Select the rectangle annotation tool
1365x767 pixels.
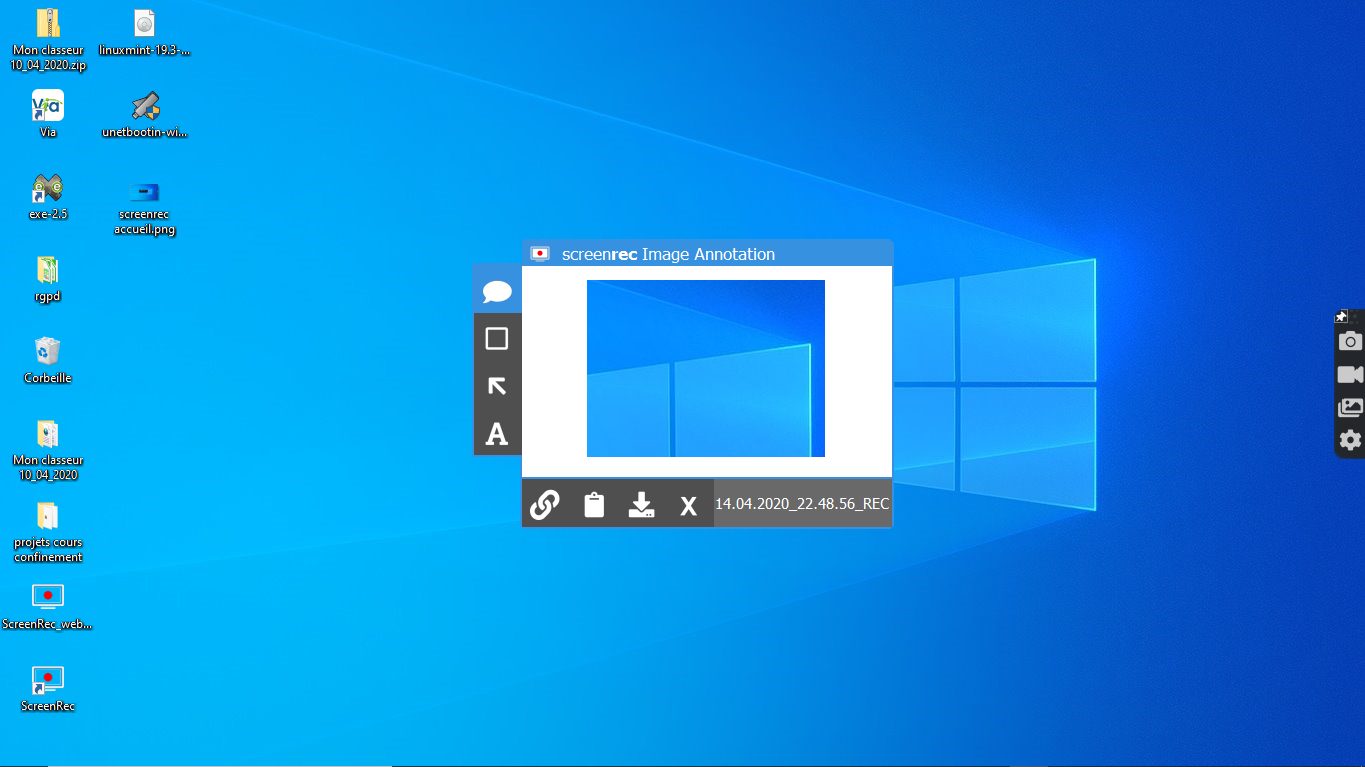click(497, 339)
